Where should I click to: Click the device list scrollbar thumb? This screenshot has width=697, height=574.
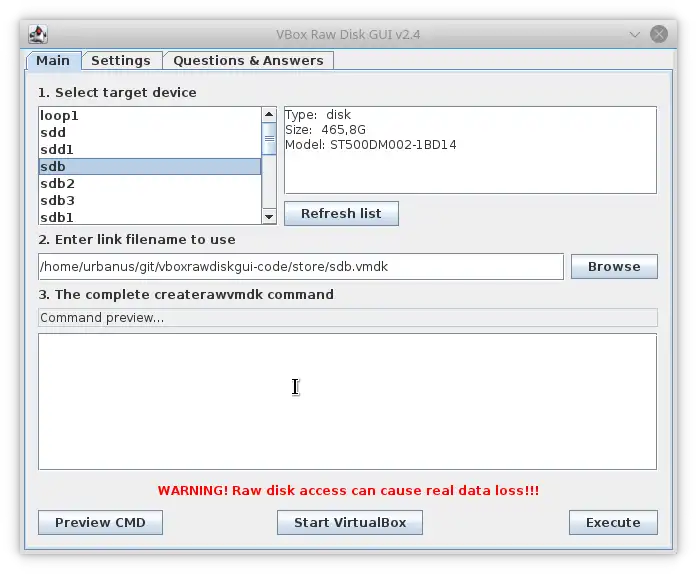269,139
